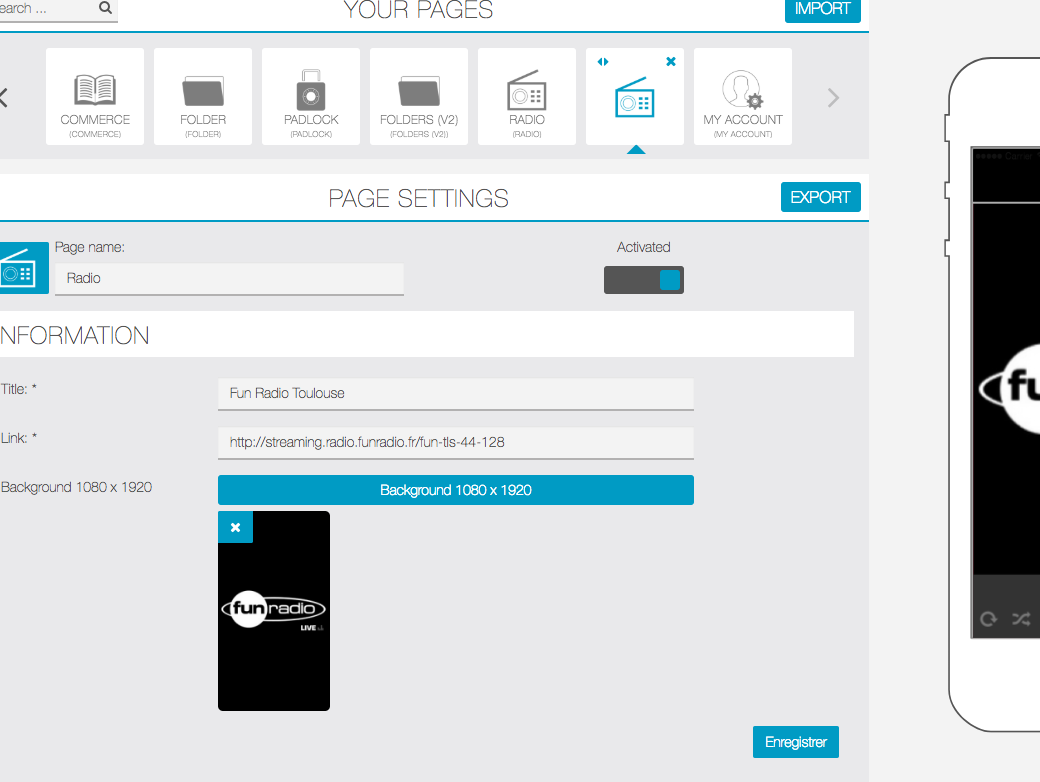
Task: Select the Folder page tile
Action: tap(203, 97)
